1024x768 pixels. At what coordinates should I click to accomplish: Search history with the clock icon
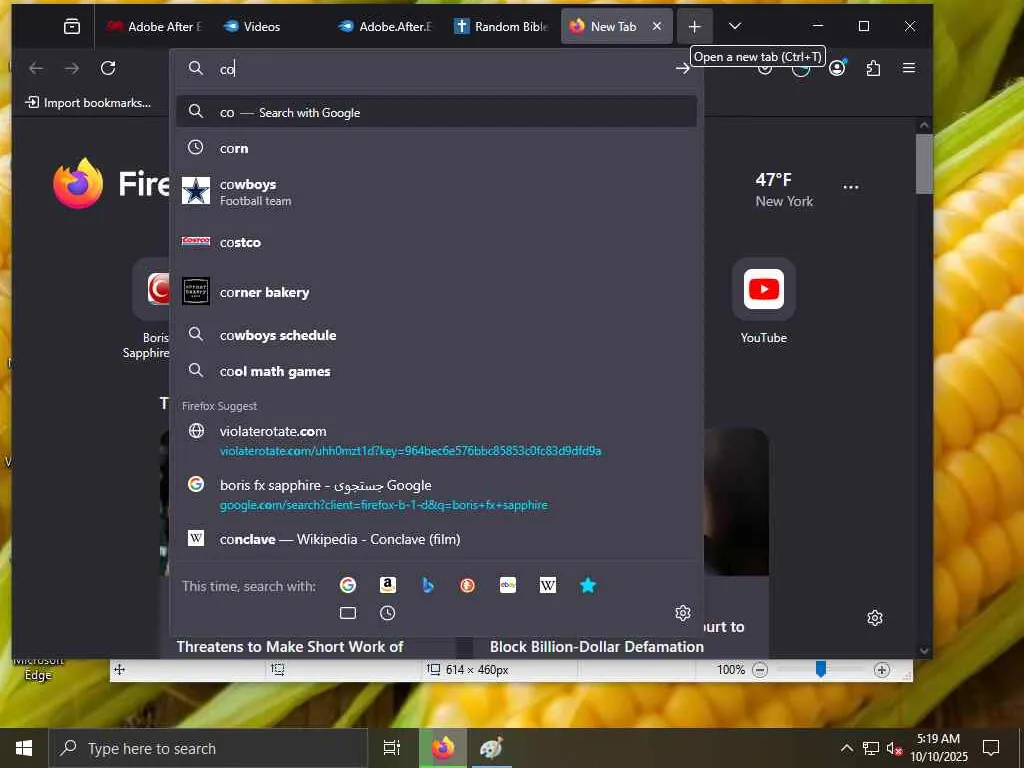coord(388,613)
